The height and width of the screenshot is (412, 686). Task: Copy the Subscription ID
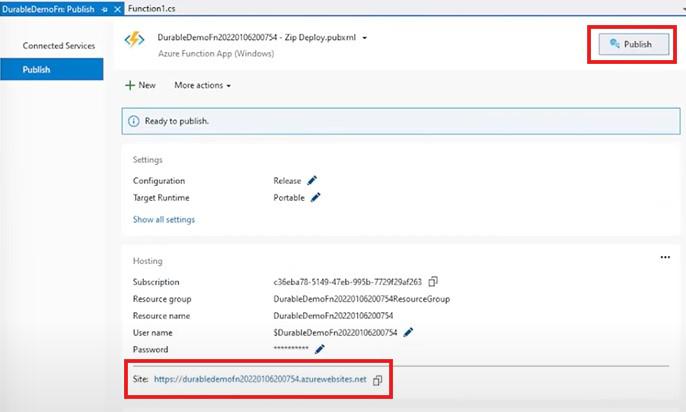[x=433, y=281]
